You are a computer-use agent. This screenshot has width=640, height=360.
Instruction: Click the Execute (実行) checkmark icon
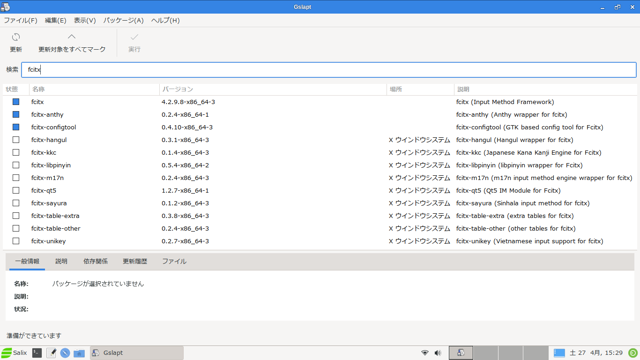(134, 37)
